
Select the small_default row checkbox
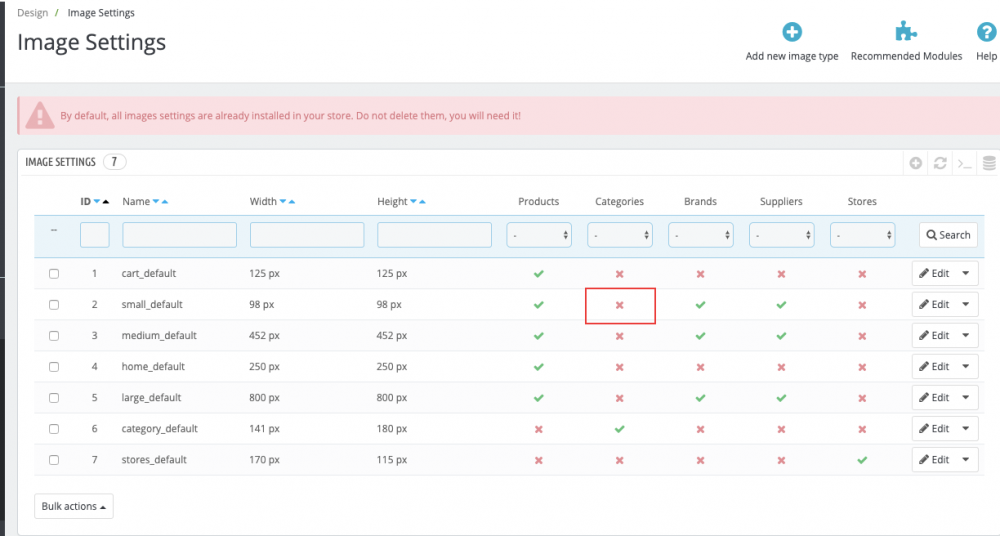point(54,305)
